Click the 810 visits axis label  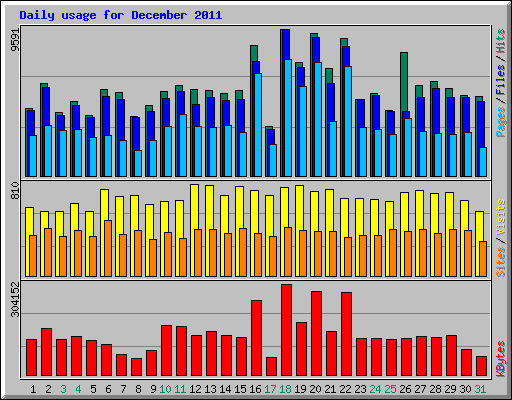tap(15, 191)
